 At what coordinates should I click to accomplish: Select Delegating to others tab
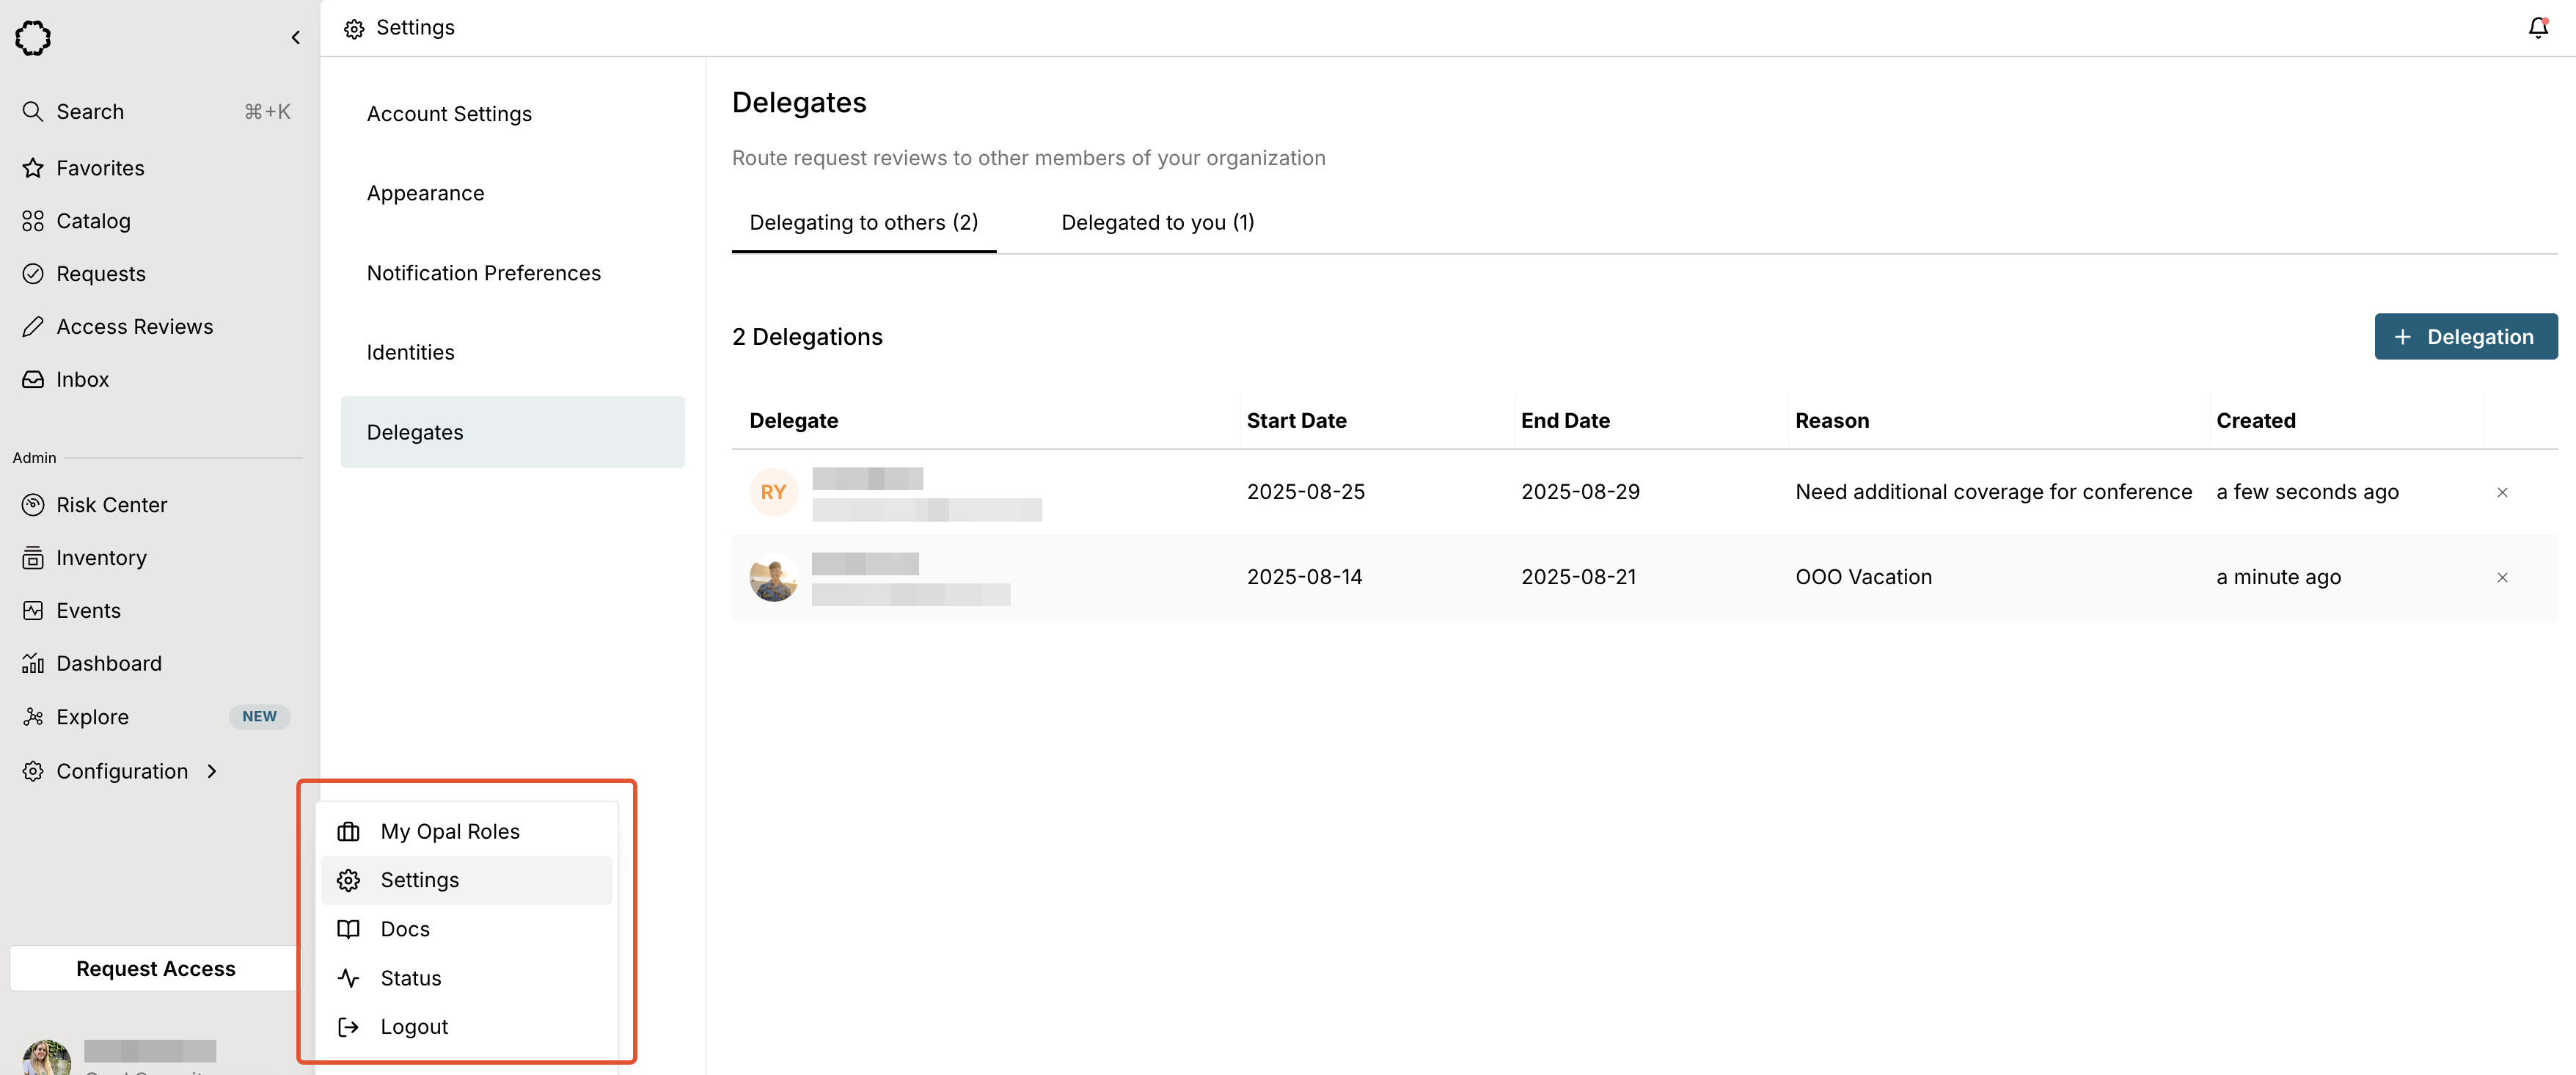pyautogui.click(x=863, y=222)
